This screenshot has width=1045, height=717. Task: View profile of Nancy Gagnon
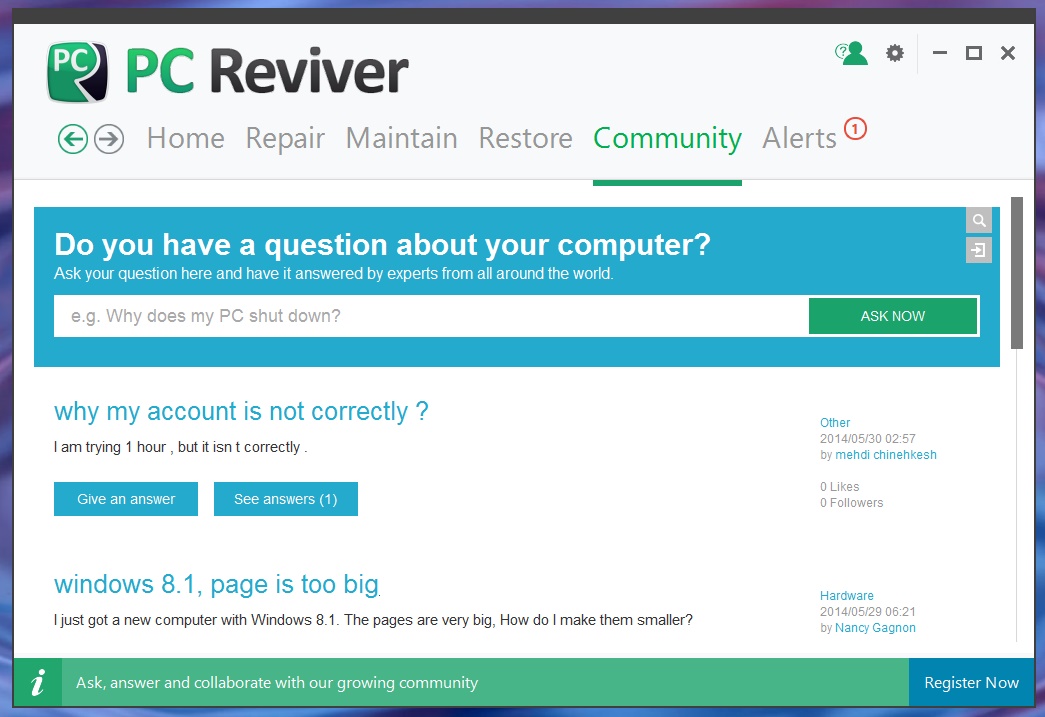pos(875,628)
